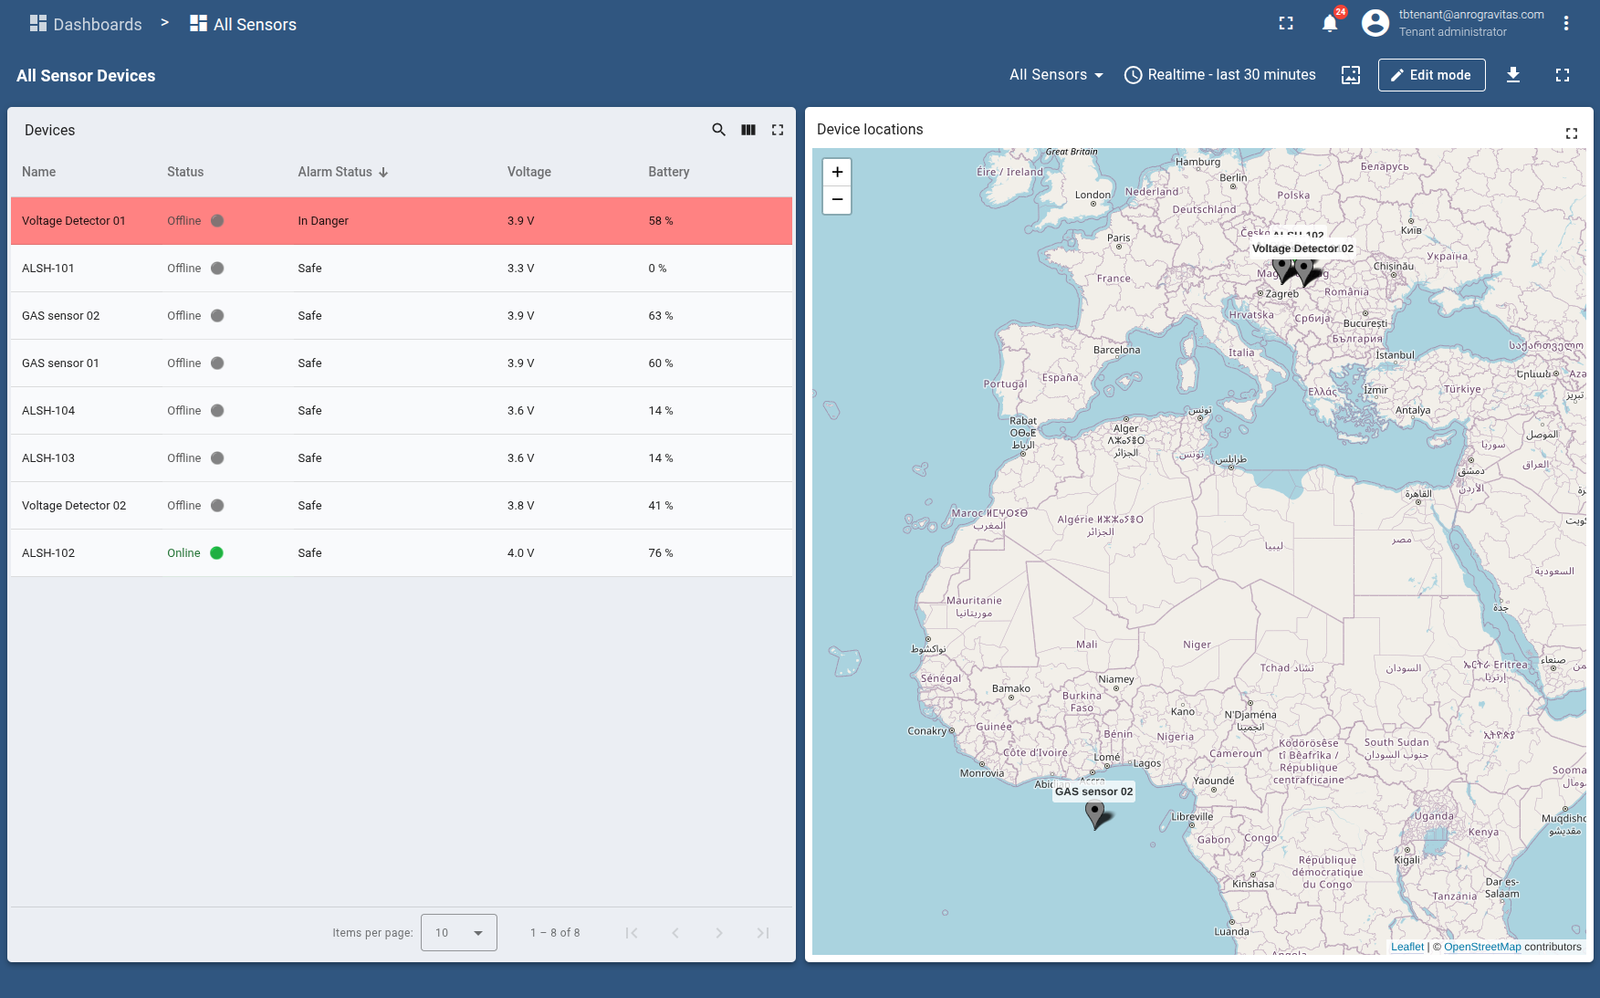
Task: Enter Edit mode
Action: click(1431, 75)
